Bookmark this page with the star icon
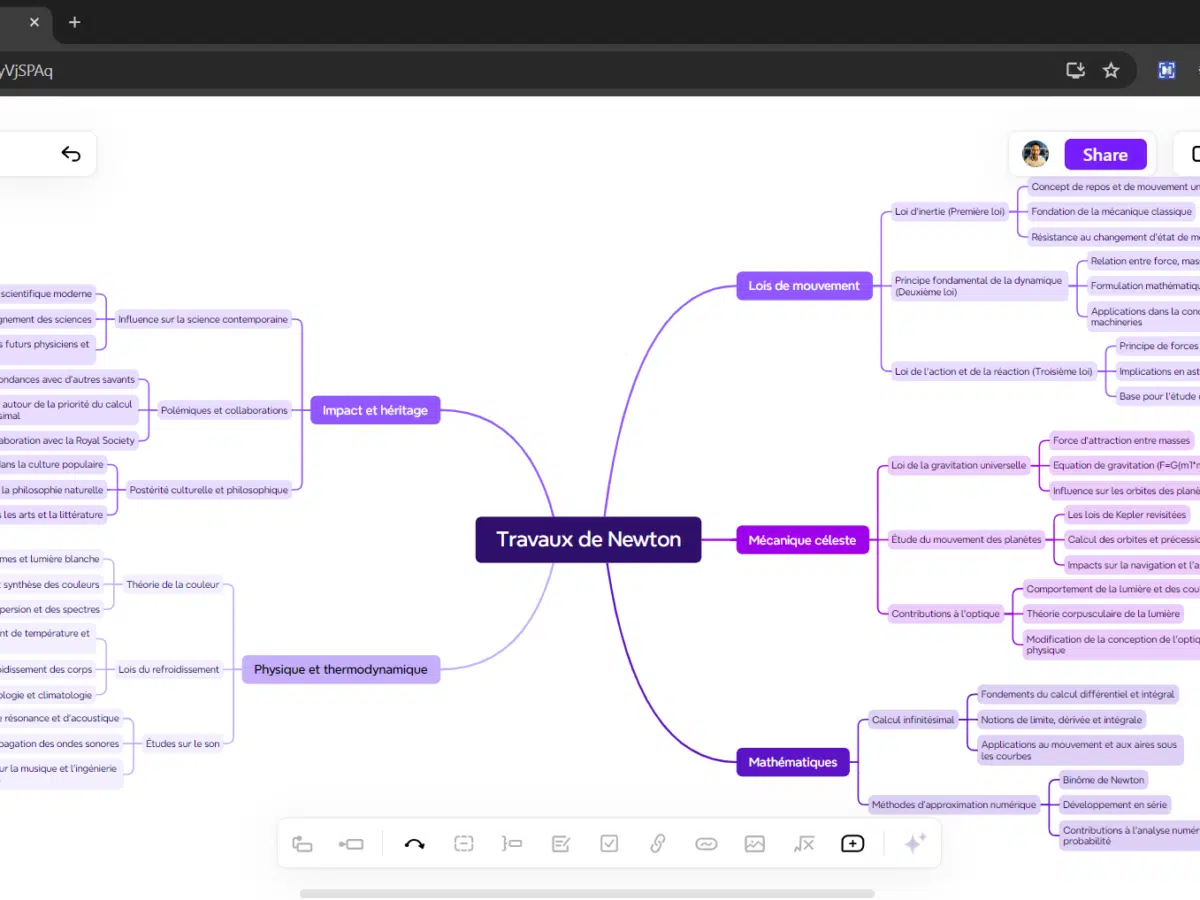This screenshot has height=900, width=1200. click(1111, 70)
